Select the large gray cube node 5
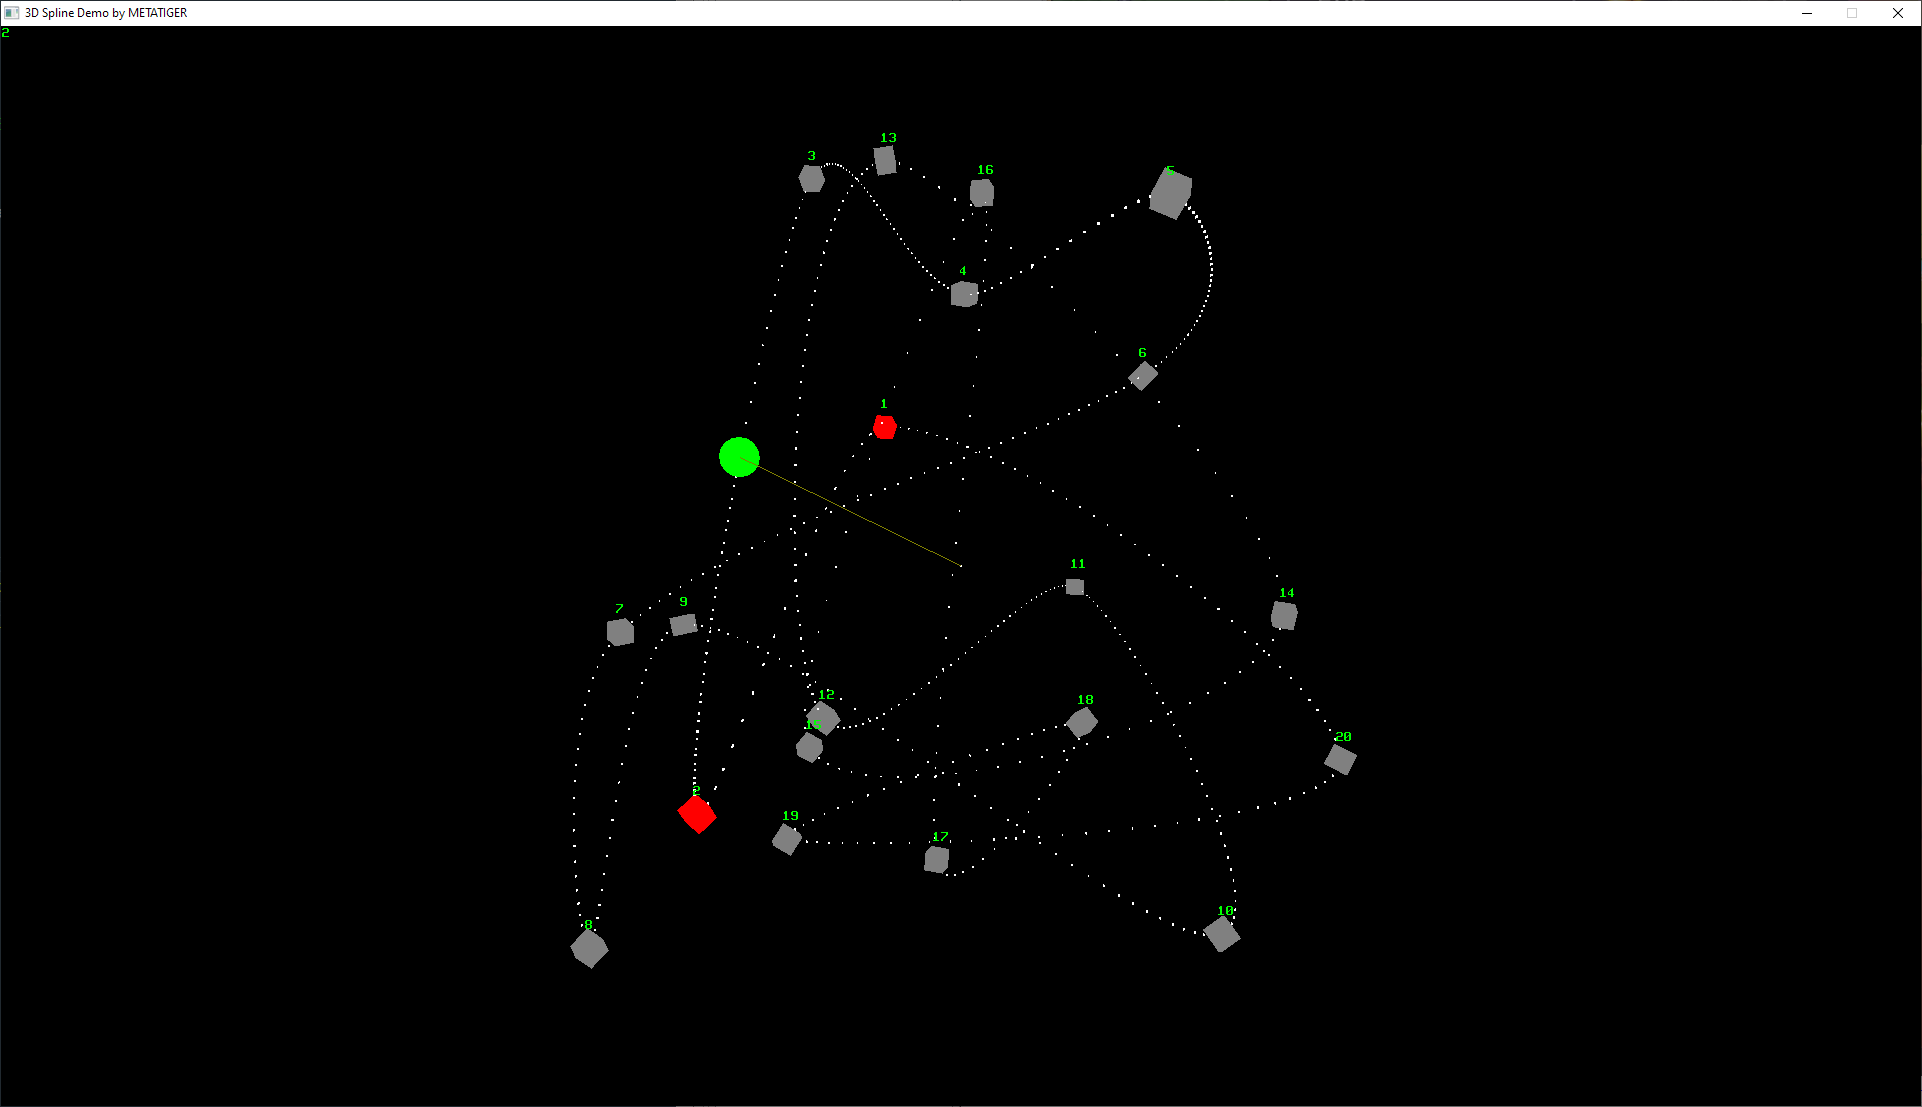Viewport: 1922px width, 1107px height. click(1170, 193)
